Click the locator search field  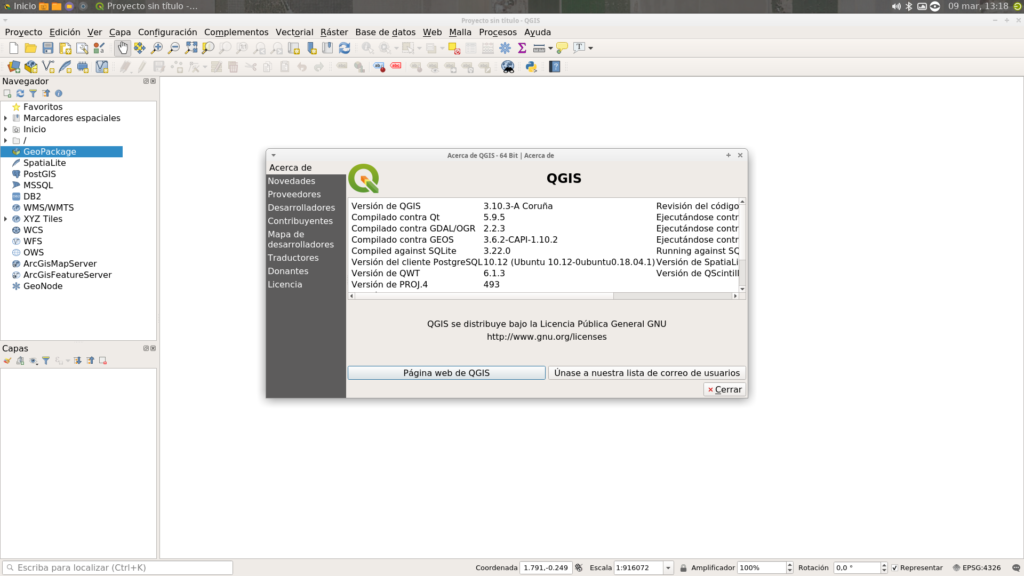(x=118, y=568)
